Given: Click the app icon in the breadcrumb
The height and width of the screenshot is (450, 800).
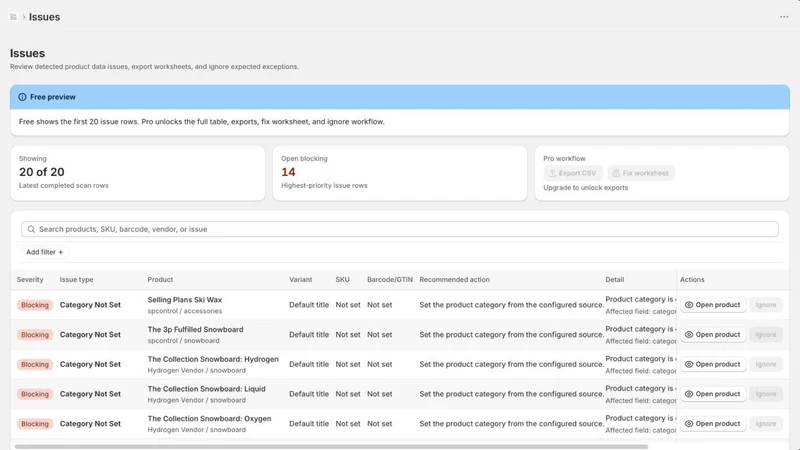Looking at the screenshot, I should coord(13,17).
